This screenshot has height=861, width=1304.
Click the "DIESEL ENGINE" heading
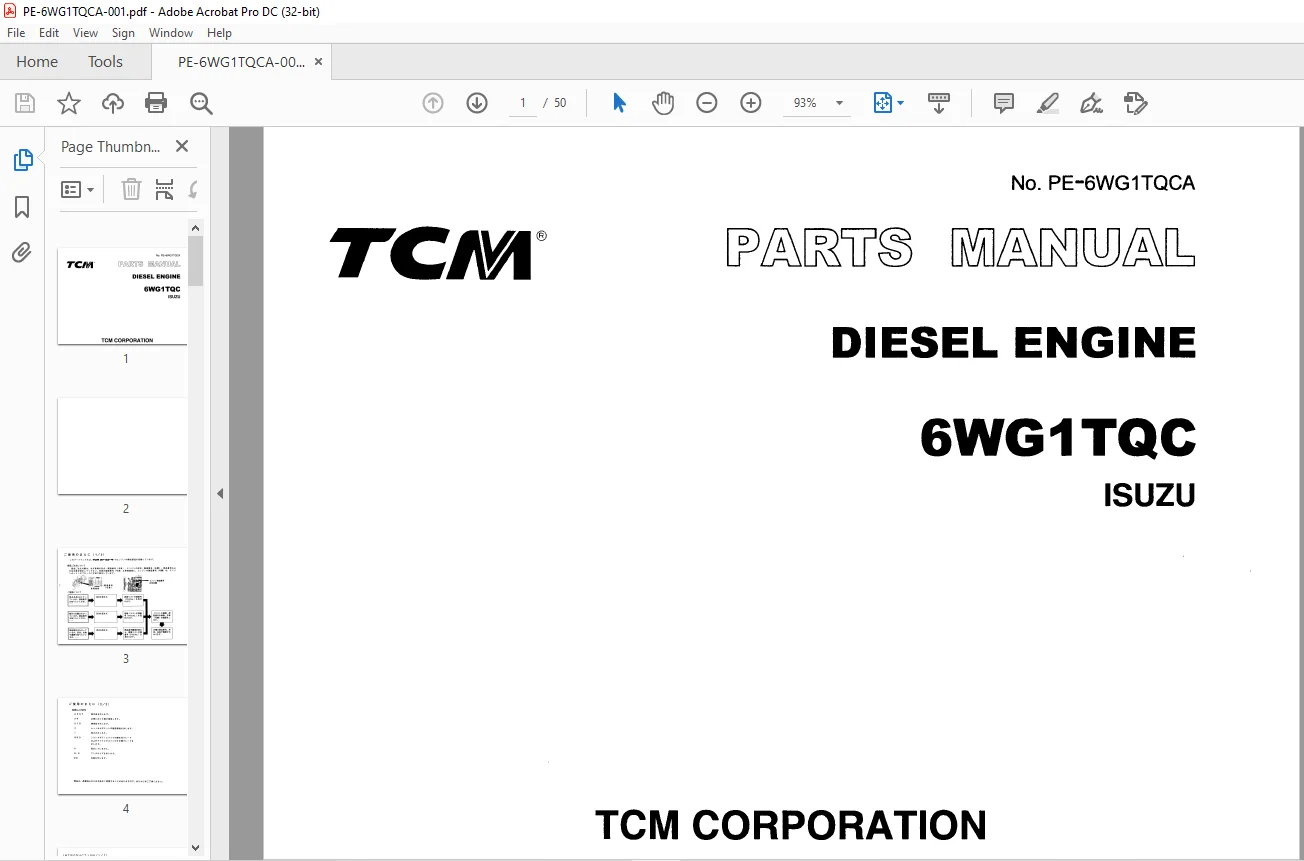point(1013,343)
